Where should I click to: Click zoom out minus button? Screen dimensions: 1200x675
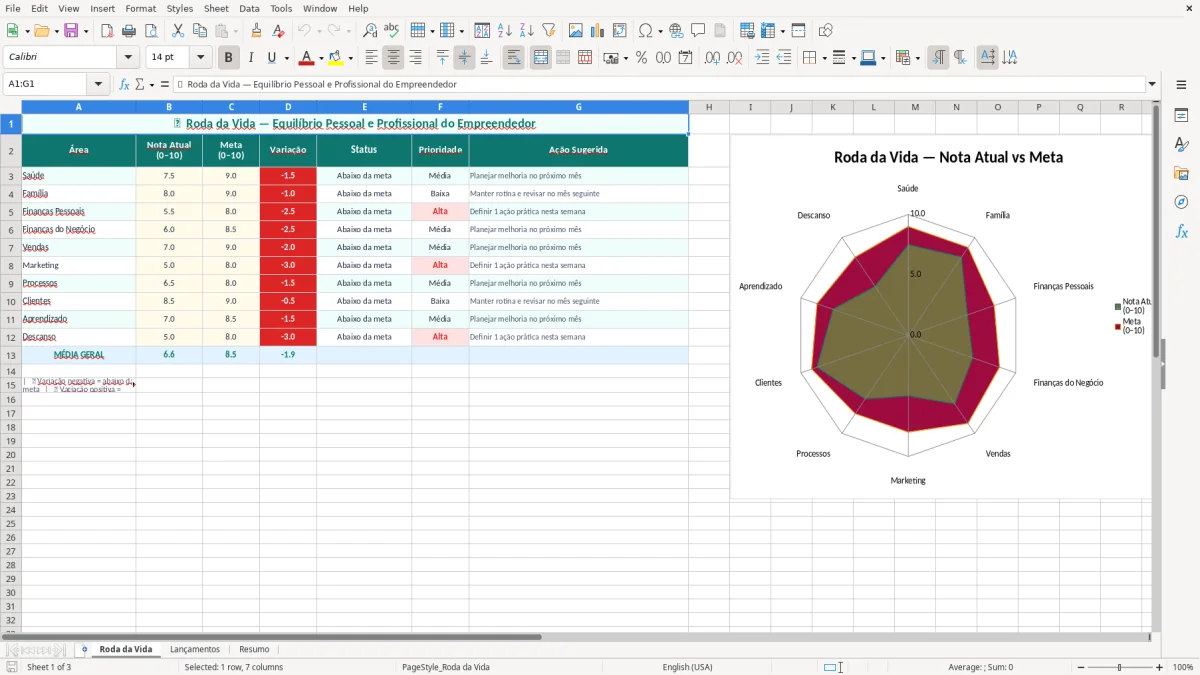tap(1079, 667)
